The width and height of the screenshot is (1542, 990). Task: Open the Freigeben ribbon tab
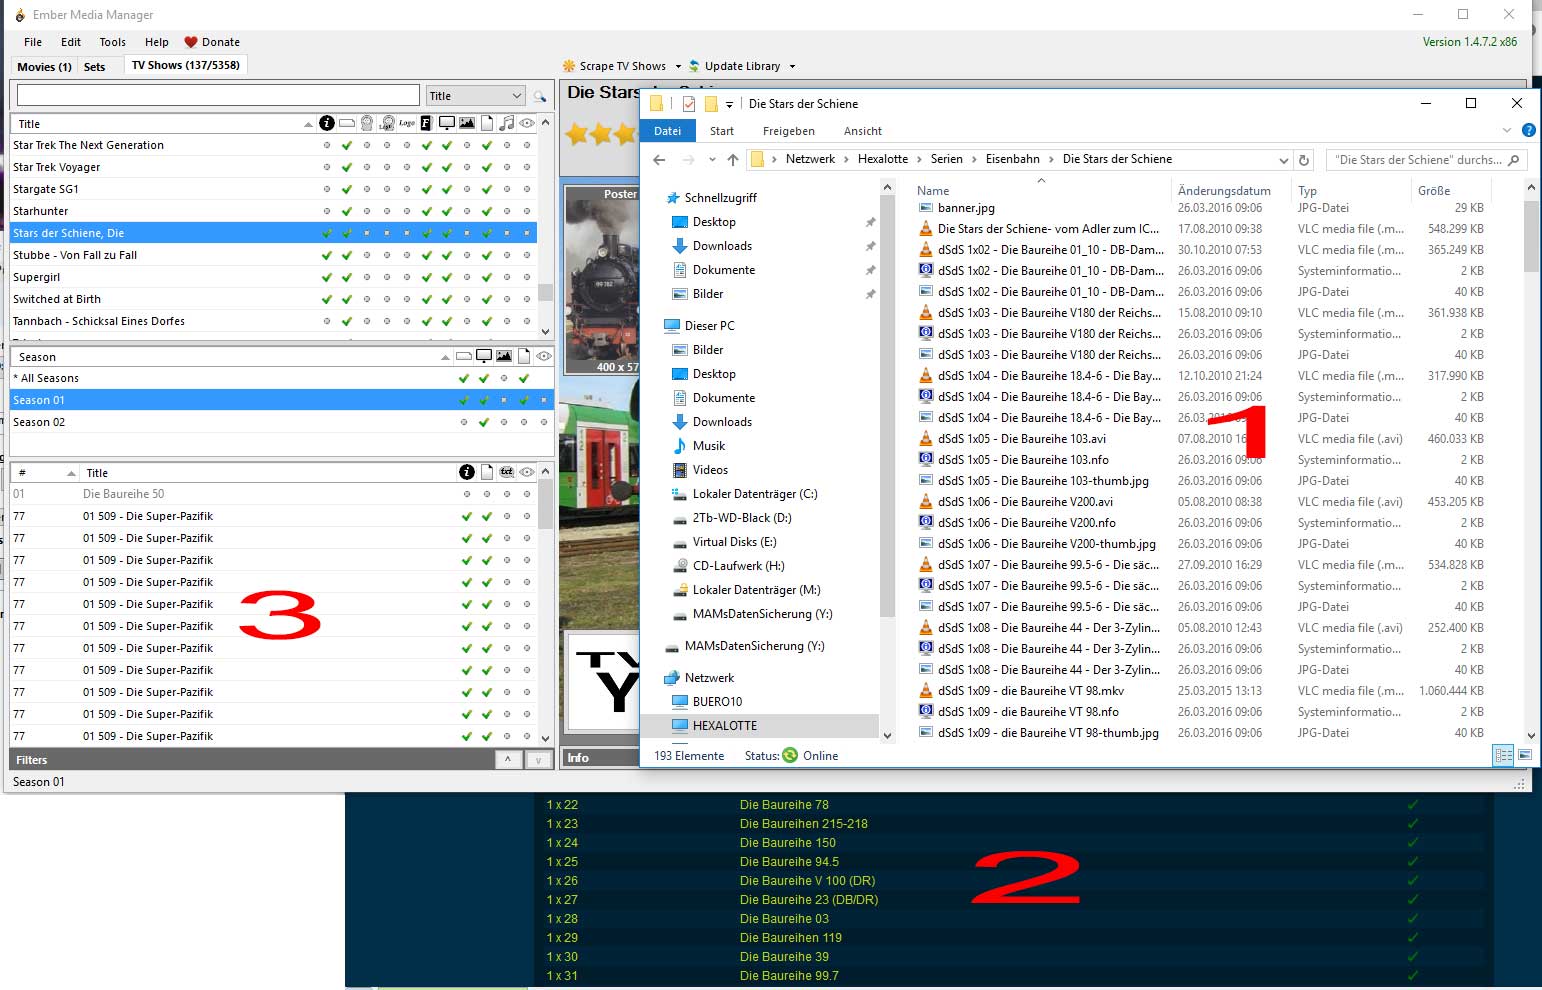(788, 131)
